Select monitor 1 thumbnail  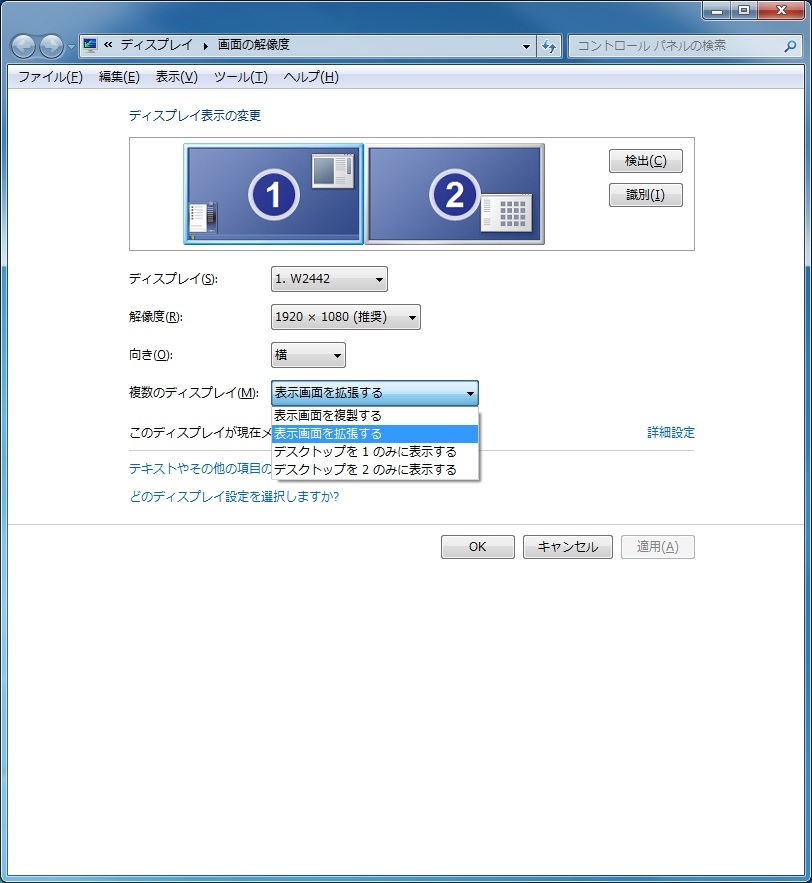click(273, 194)
